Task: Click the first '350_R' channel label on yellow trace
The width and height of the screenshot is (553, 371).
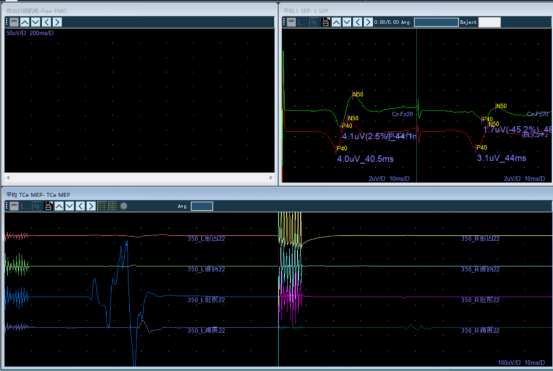Action: 480,239
